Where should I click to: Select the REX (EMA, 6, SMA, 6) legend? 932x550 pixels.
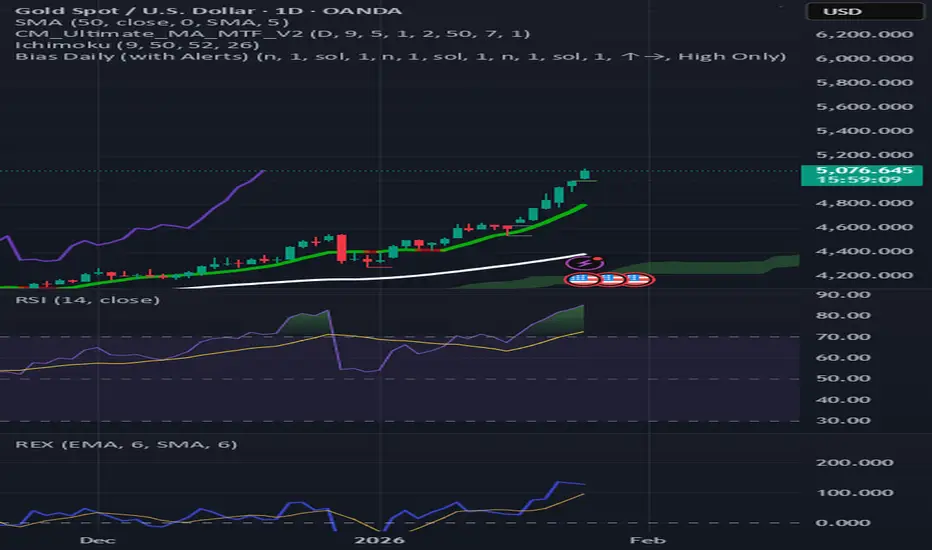(126, 444)
